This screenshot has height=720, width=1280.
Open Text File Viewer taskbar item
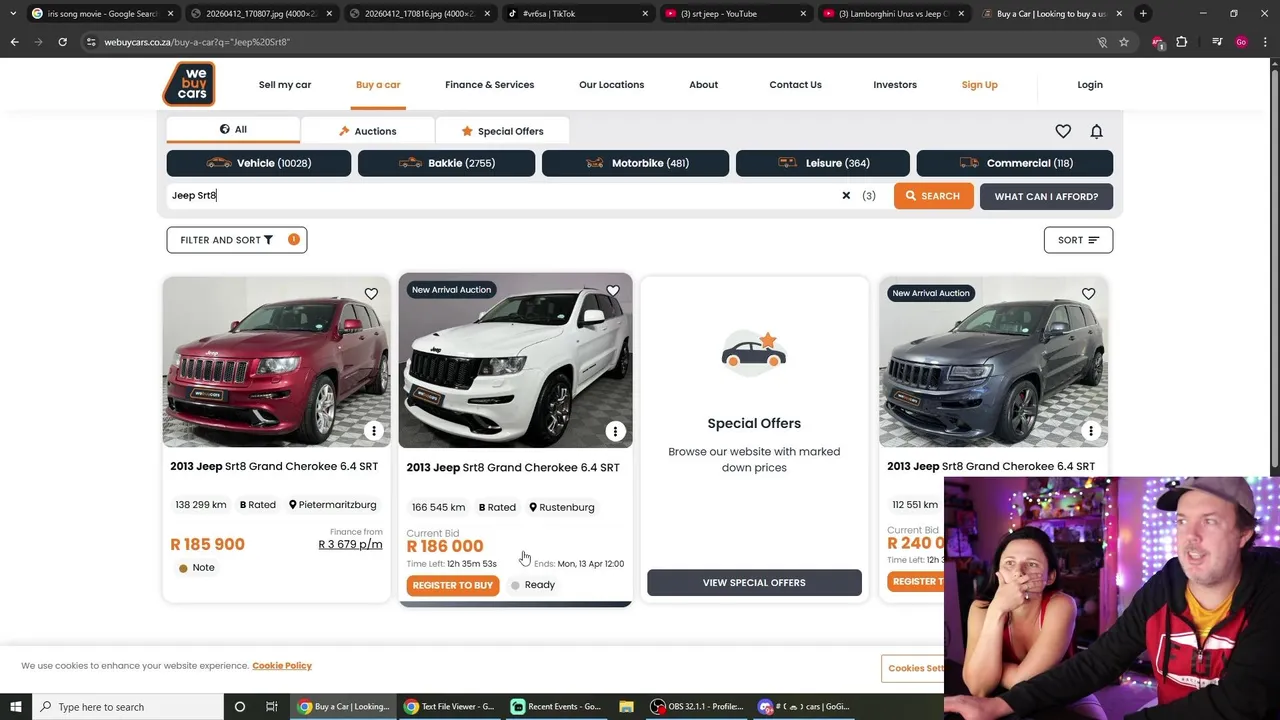click(x=449, y=707)
